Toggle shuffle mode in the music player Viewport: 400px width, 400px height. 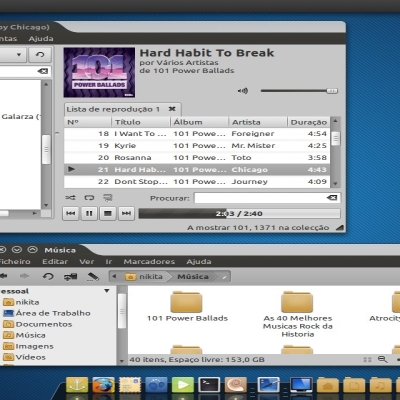pos(70,198)
